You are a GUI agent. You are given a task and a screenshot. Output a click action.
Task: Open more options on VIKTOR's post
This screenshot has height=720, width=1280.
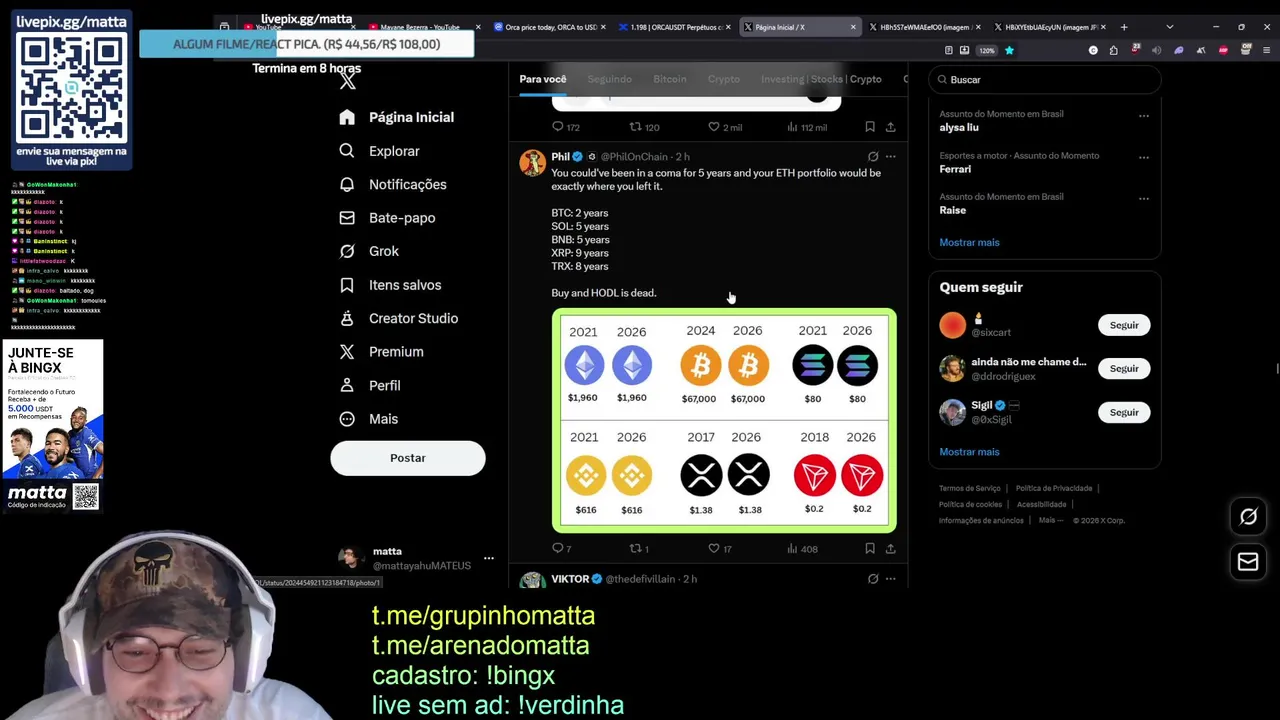(890, 579)
